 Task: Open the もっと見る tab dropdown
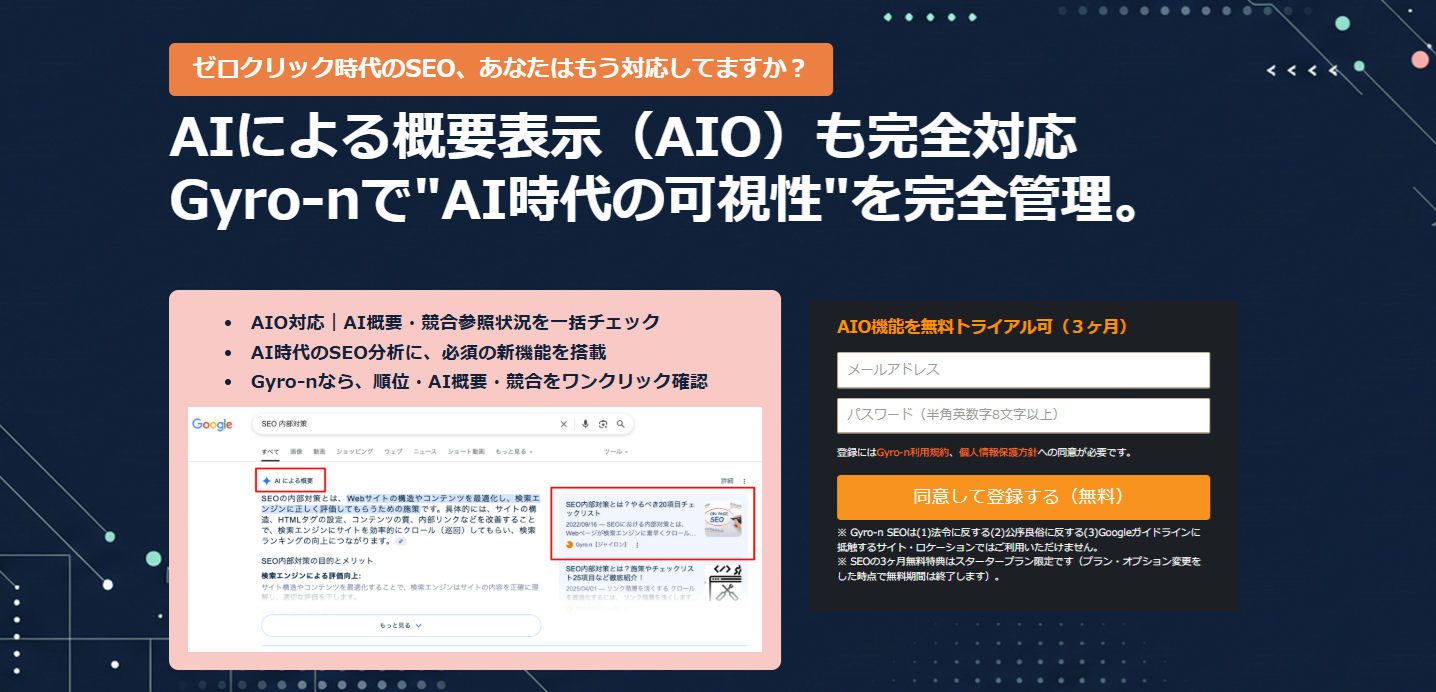point(514,452)
